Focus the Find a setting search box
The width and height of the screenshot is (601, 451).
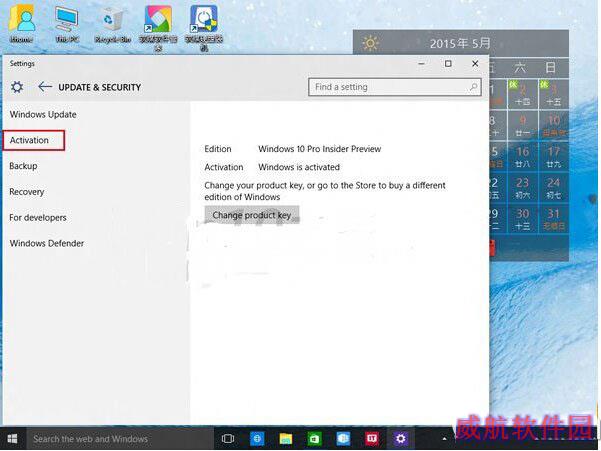[x=395, y=87]
